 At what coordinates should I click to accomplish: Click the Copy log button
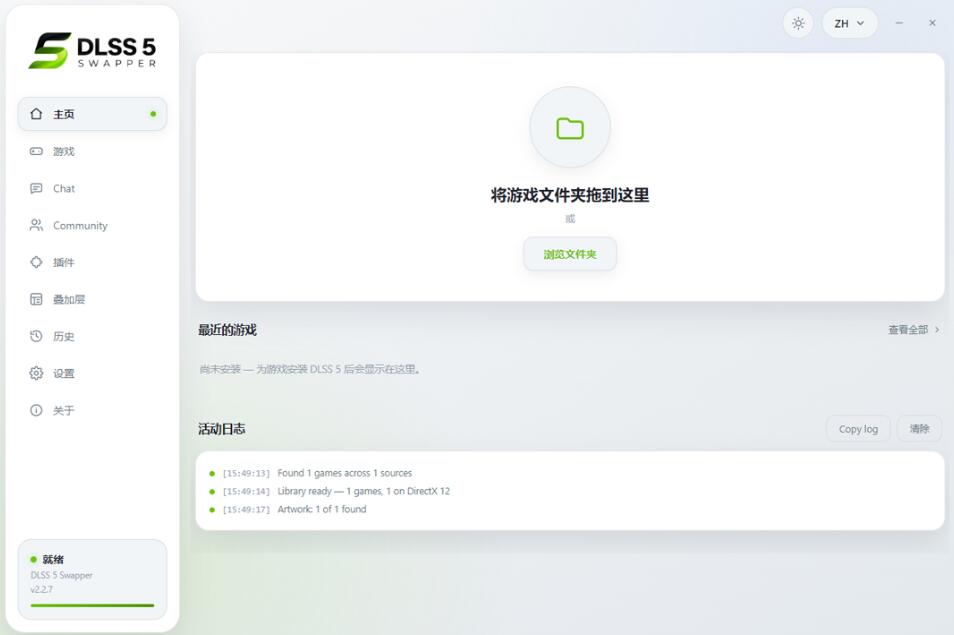pos(858,429)
